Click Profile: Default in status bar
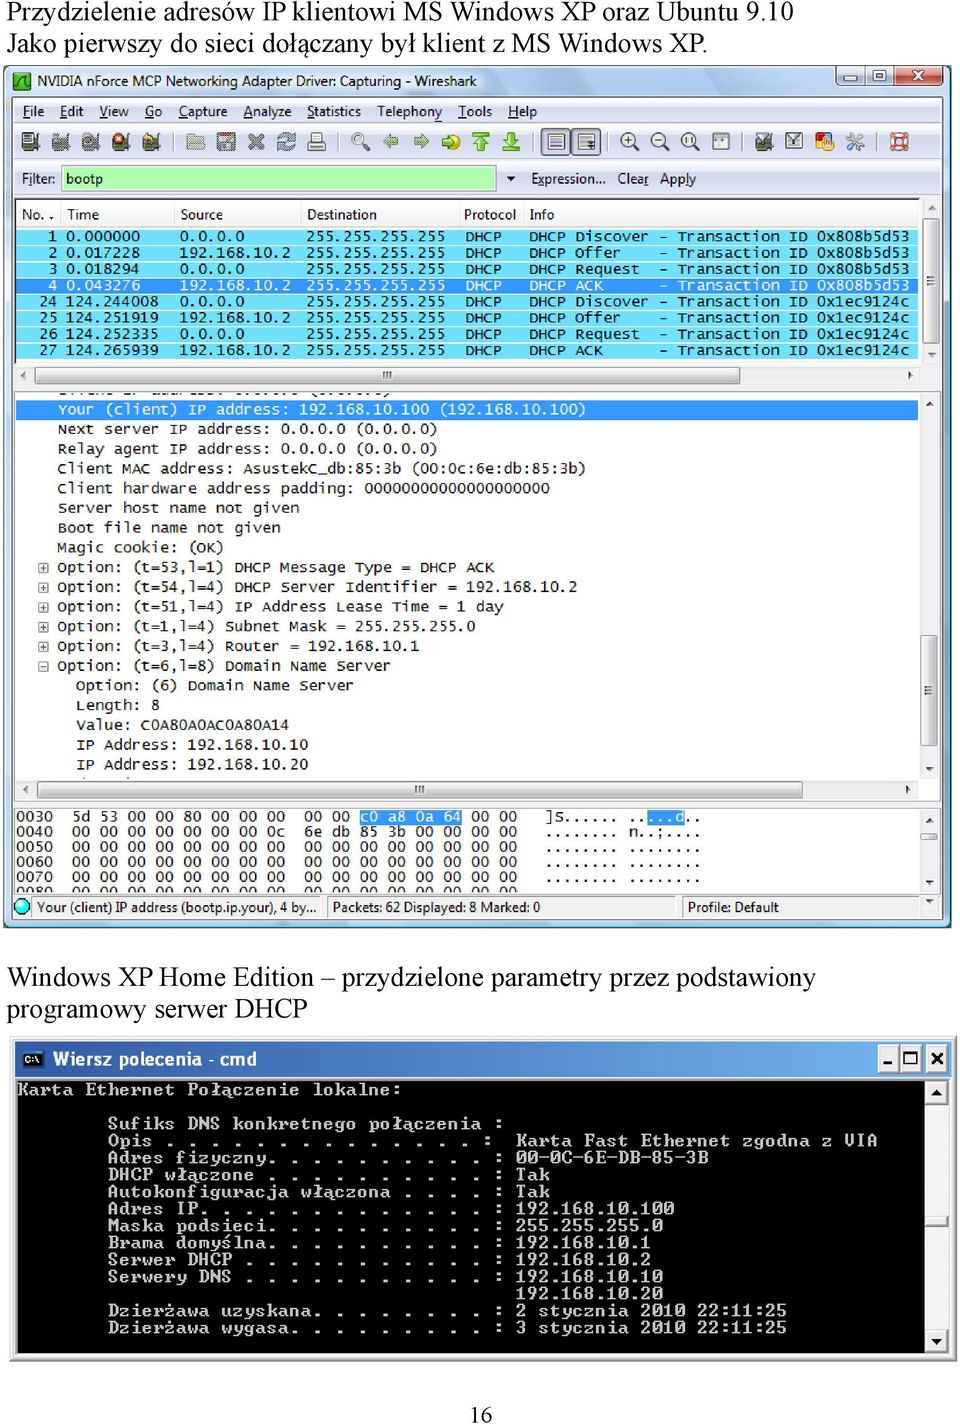 point(732,907)
